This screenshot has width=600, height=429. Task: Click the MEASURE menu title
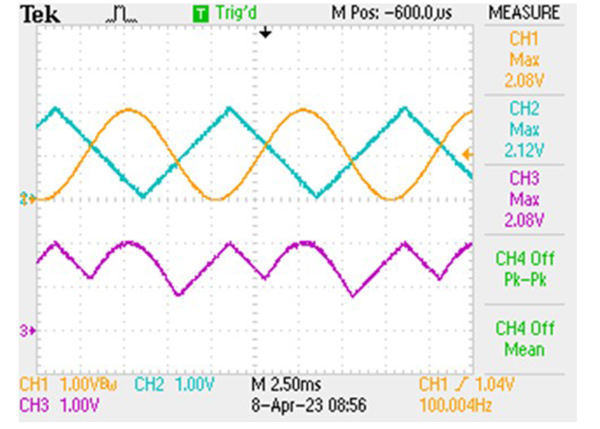(524, 13)
